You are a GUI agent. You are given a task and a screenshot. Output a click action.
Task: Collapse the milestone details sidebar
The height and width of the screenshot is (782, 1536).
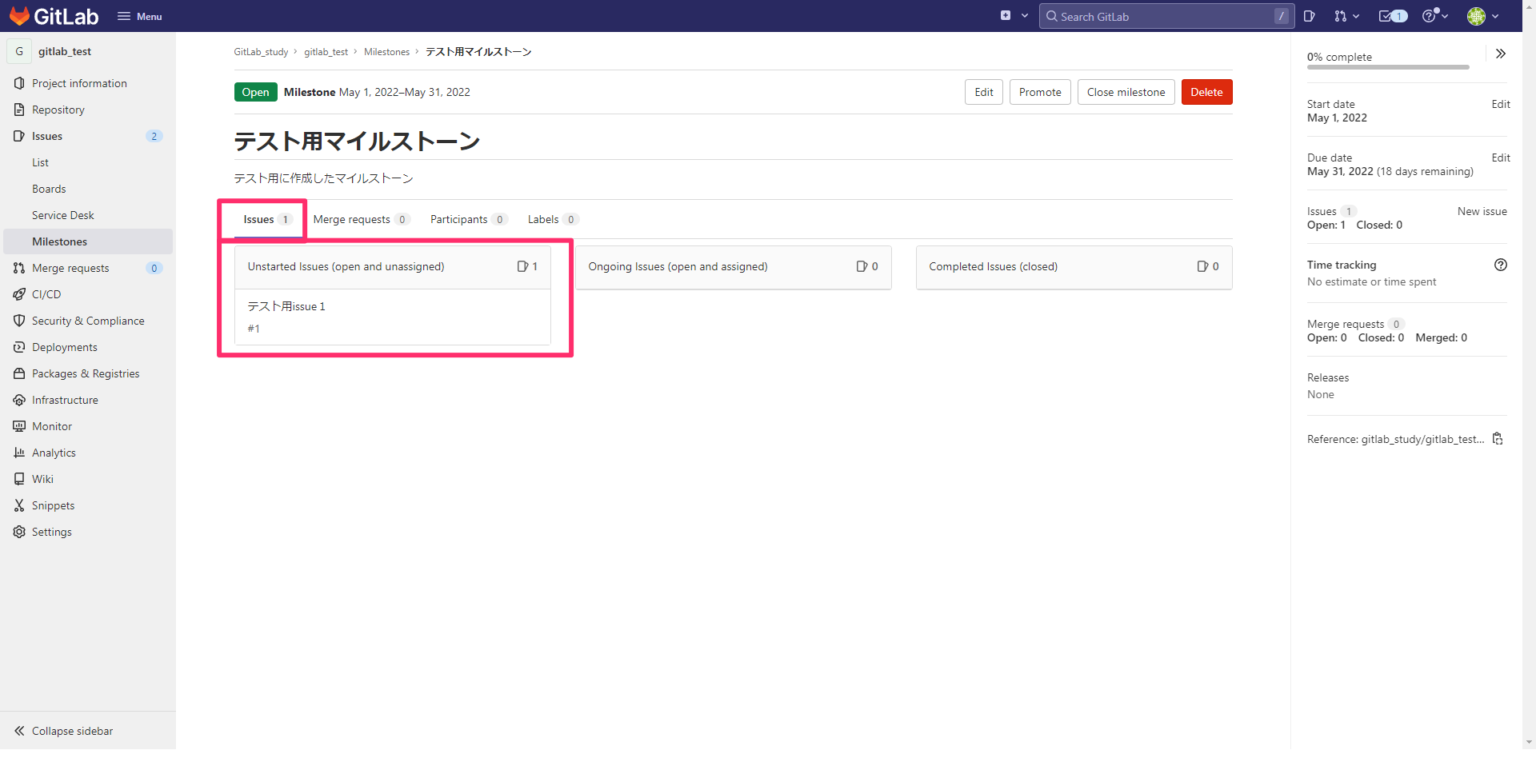click(1500, 53)
